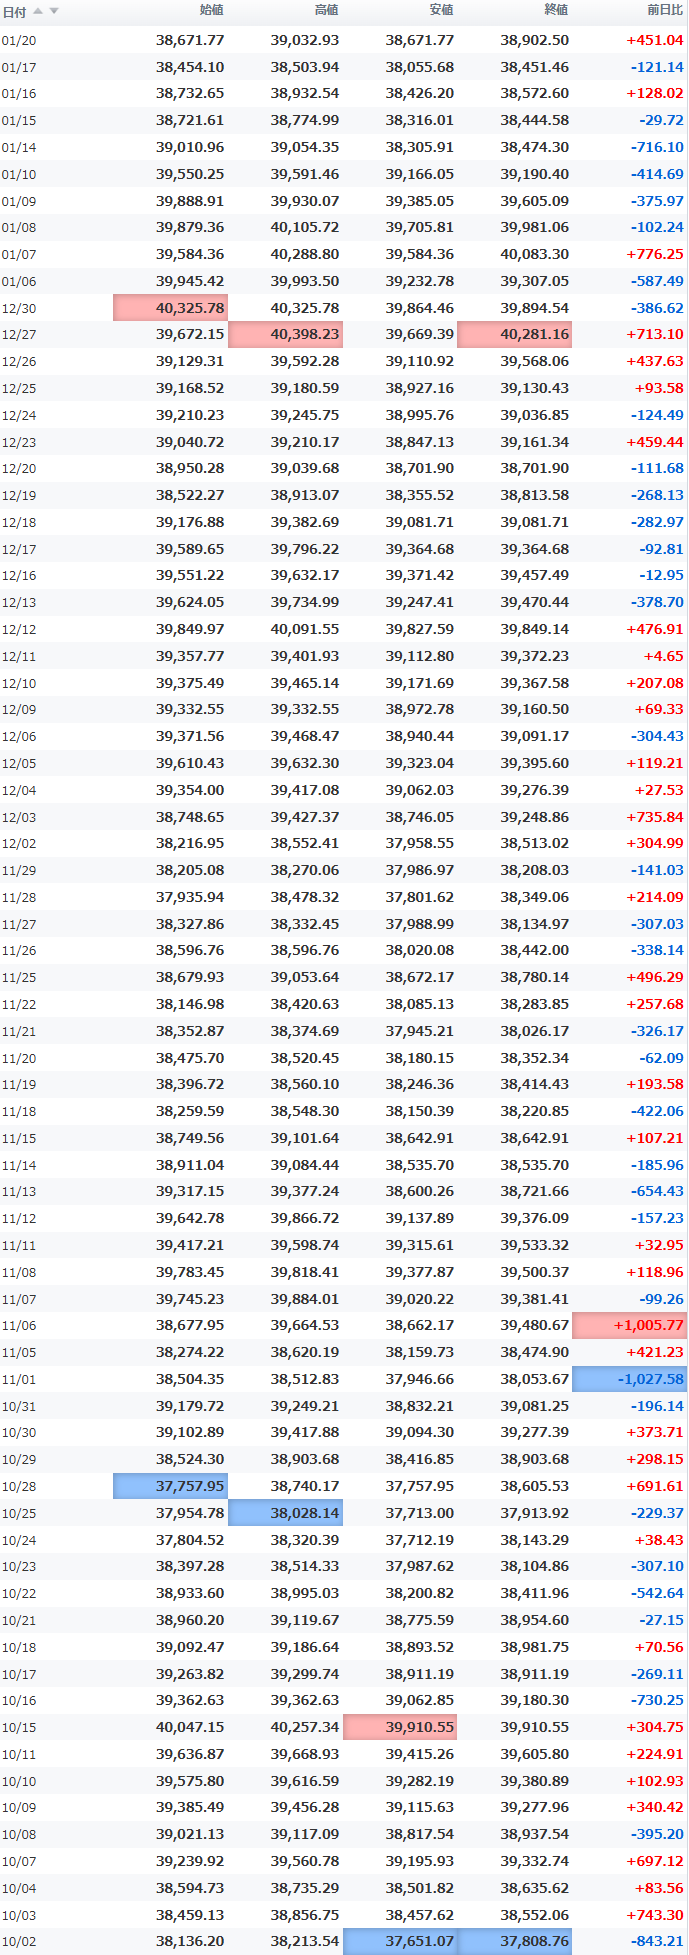
Task: Click highlighted change +1,005.77
Action: point(629,1325)
